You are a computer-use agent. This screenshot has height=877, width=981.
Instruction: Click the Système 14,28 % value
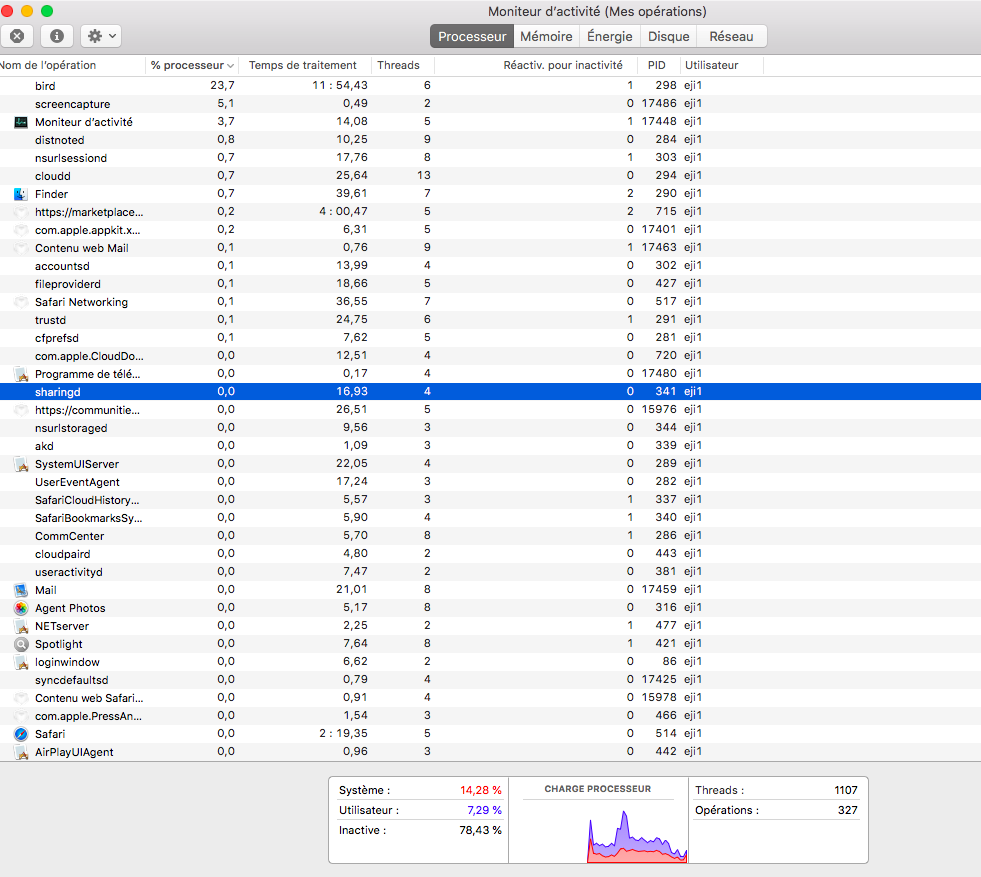(480, 790)
